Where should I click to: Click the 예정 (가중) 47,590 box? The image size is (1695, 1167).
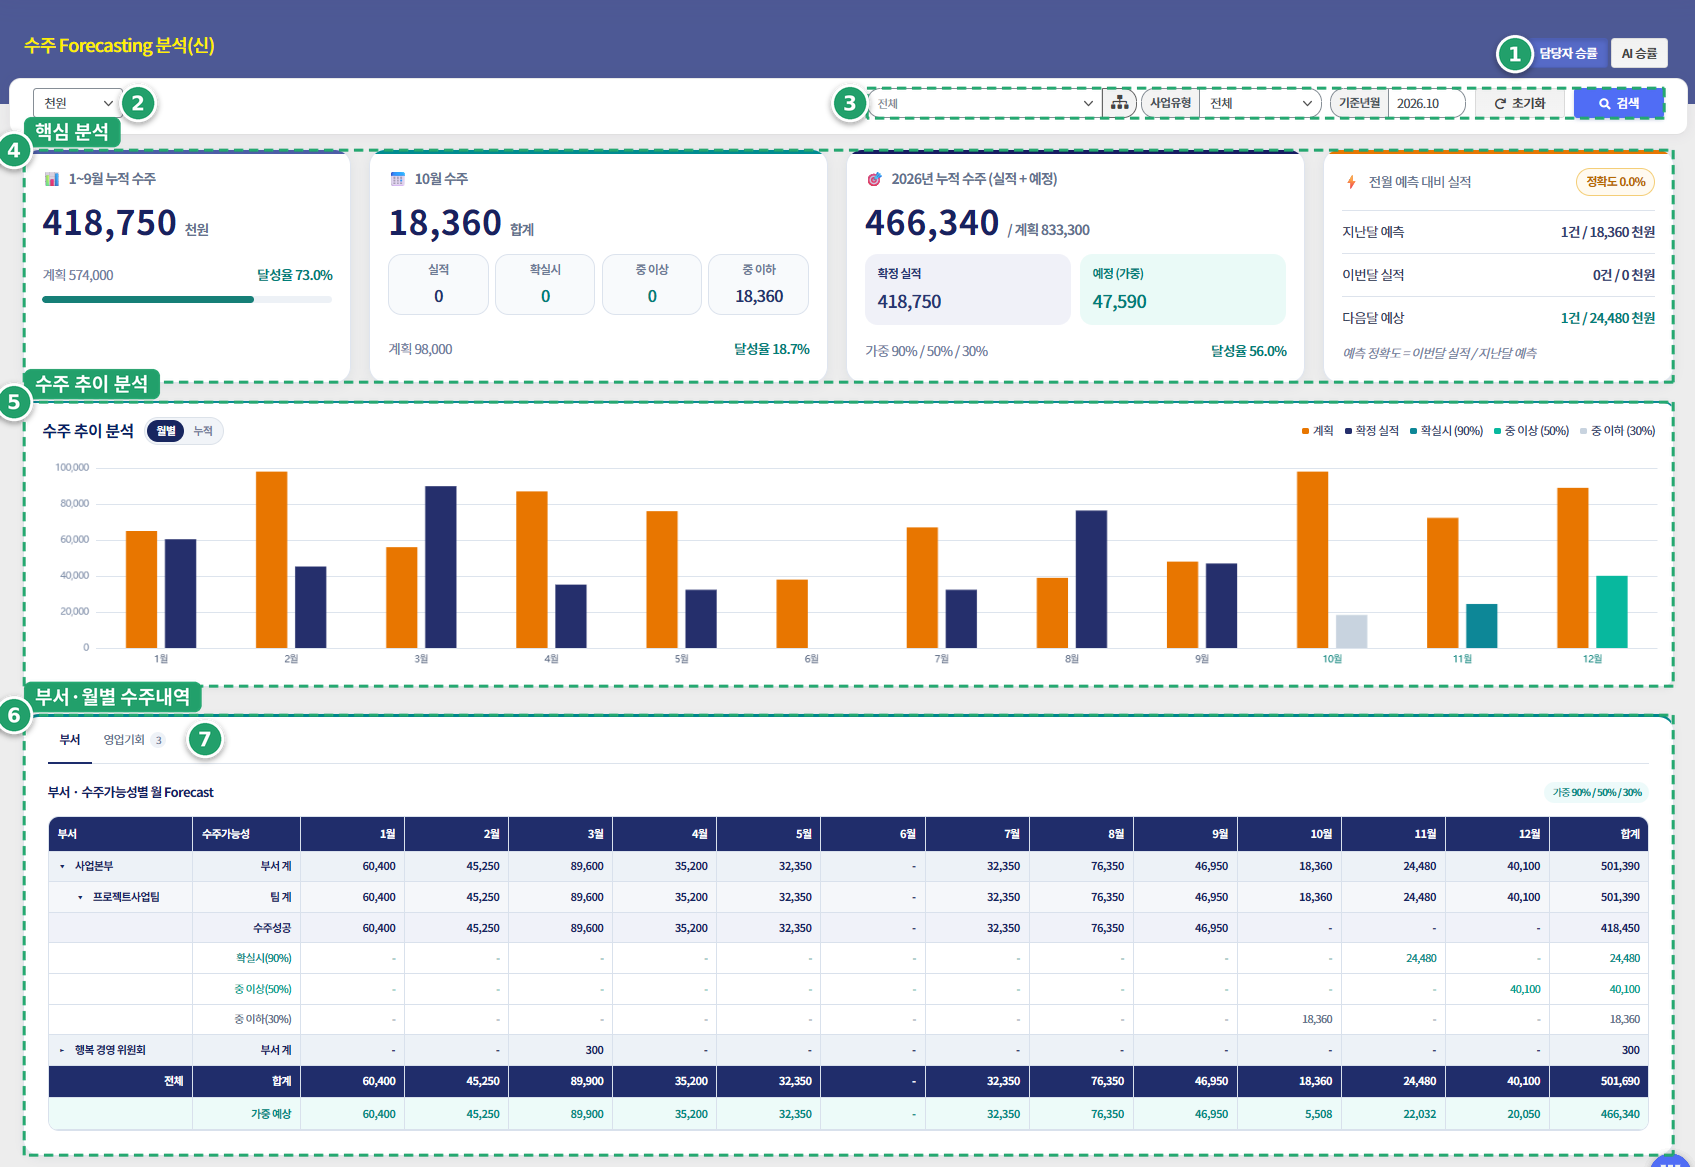click(x=1182, y=289)
